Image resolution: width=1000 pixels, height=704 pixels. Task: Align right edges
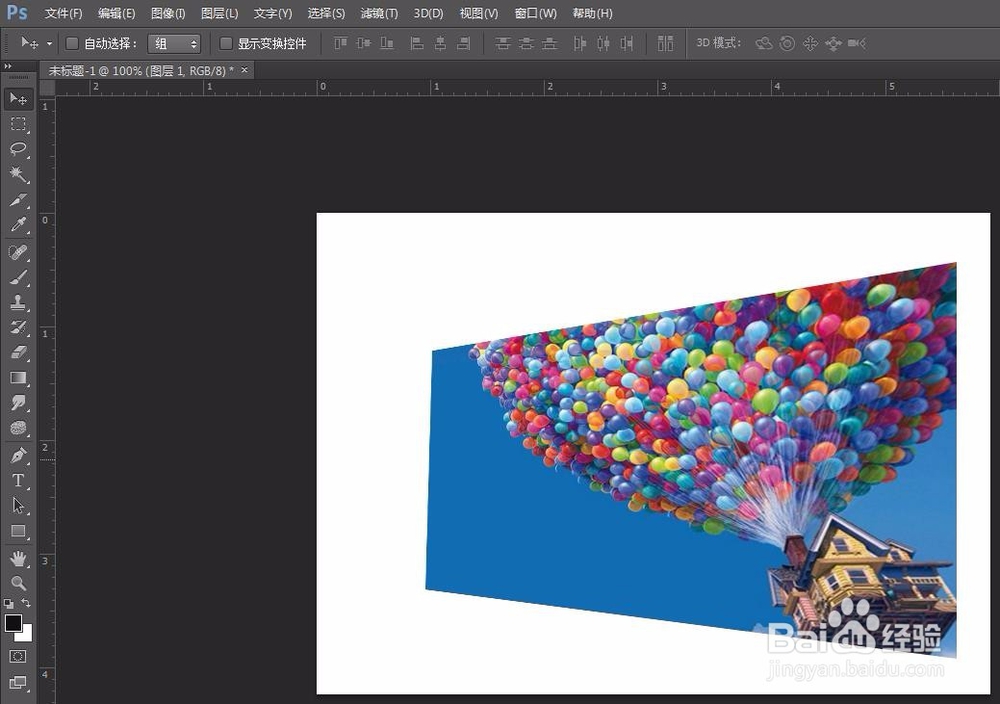click(464, 43)
